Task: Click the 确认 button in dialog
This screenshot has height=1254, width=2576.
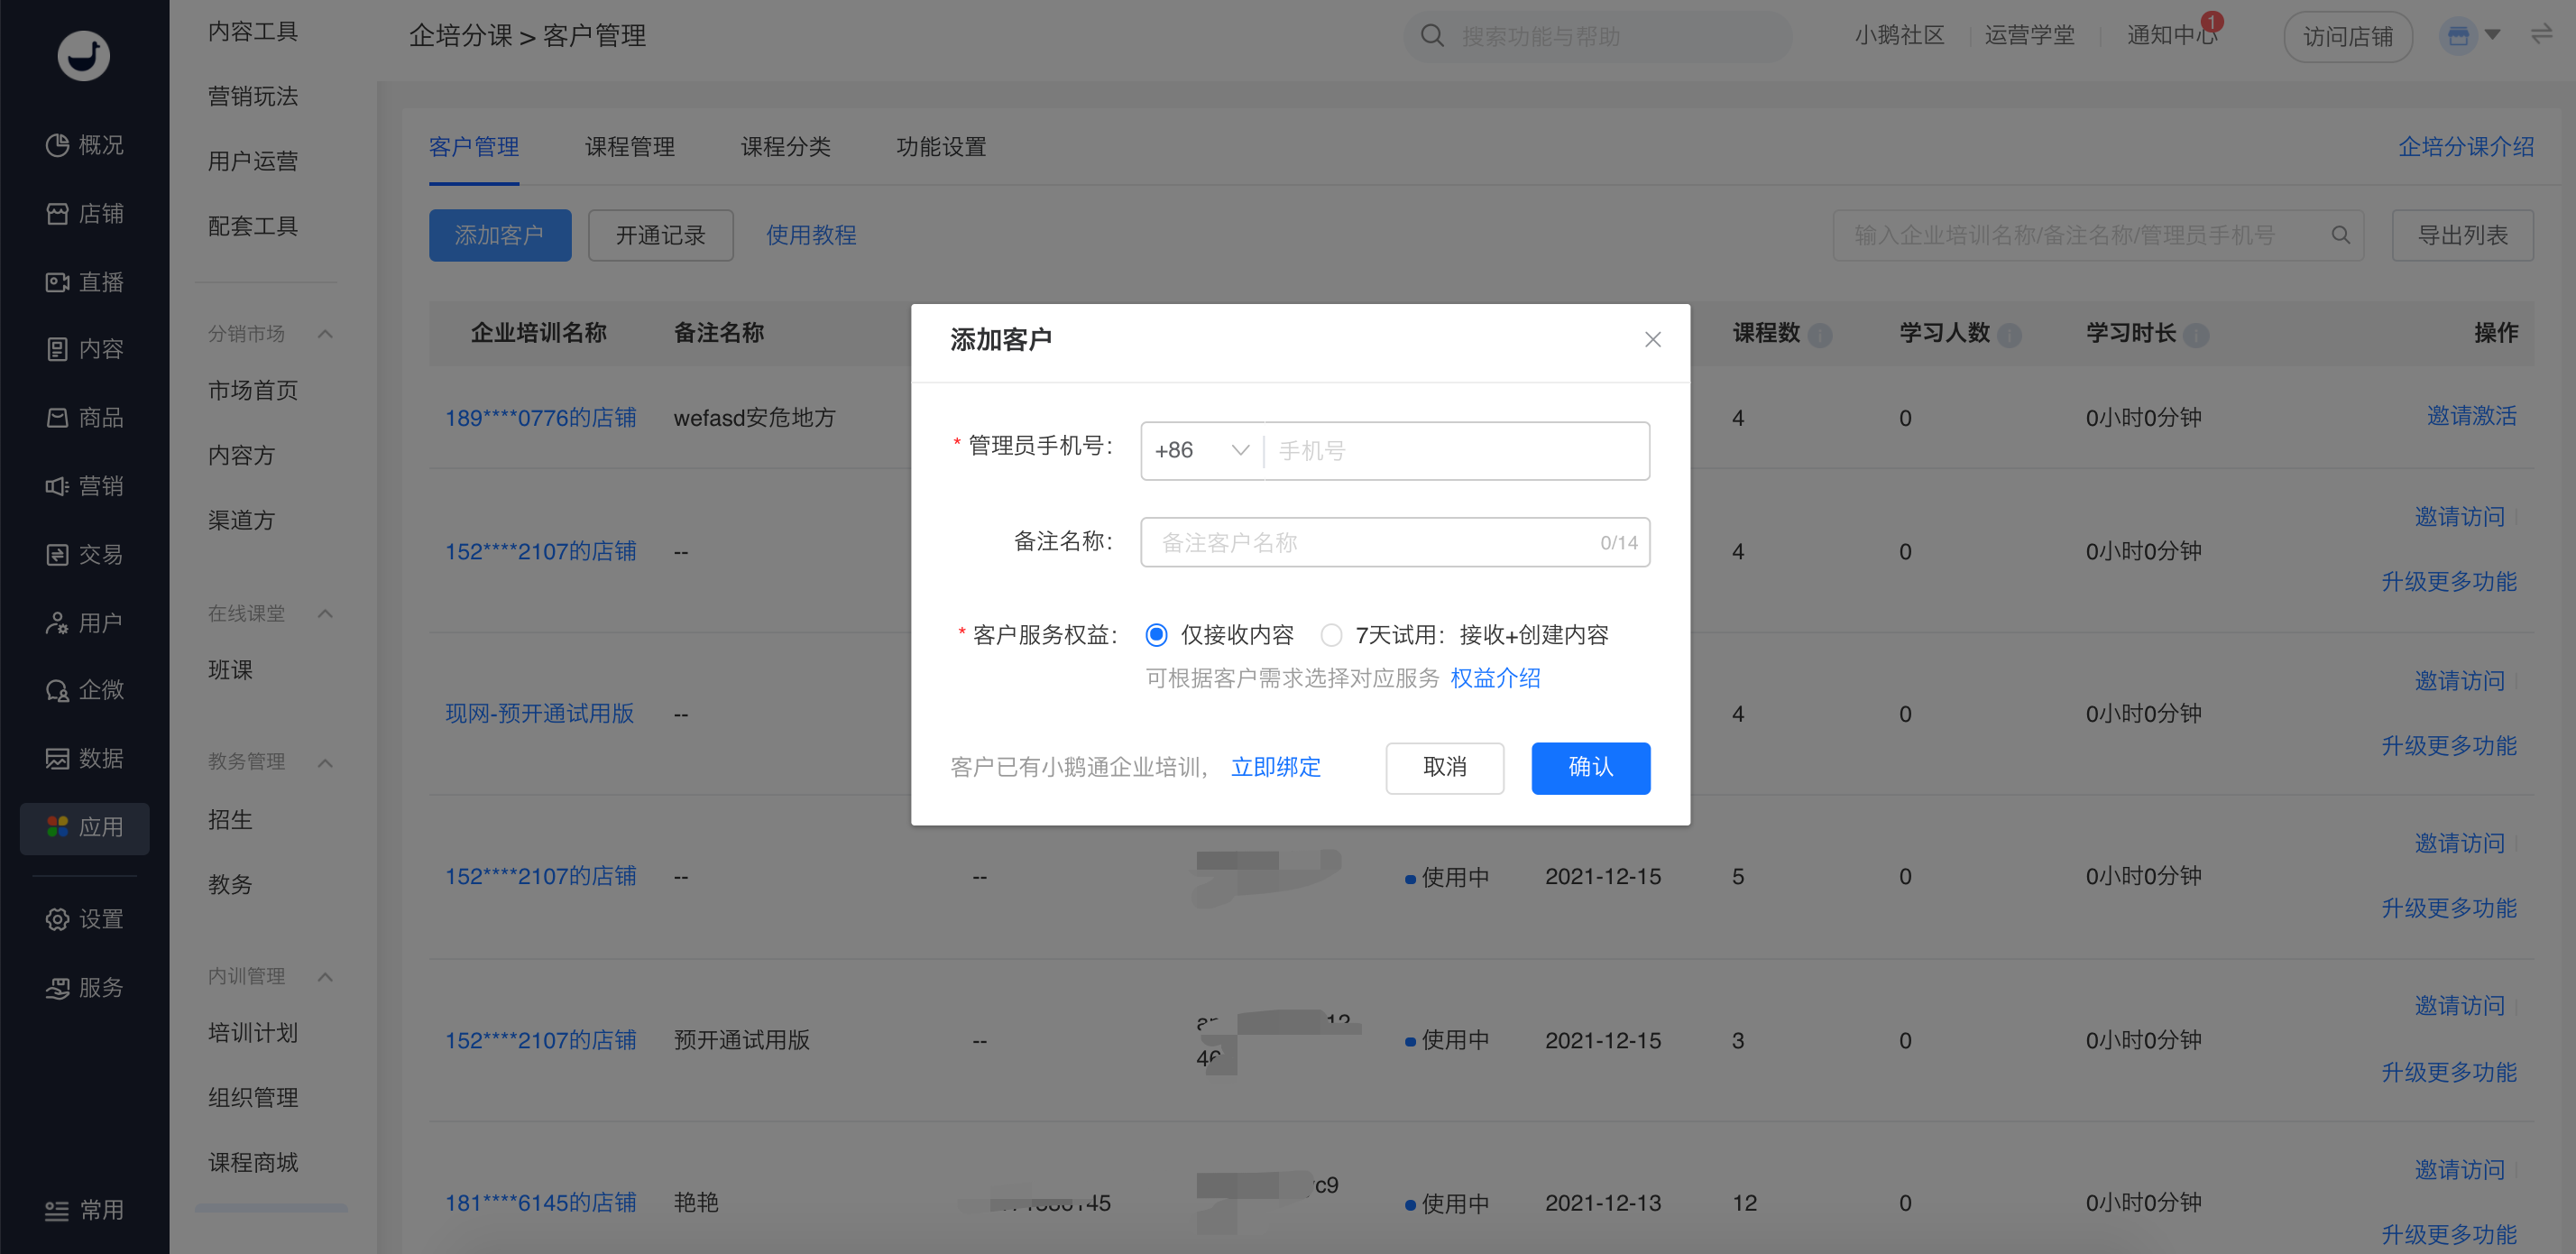Action: (1590, 768)
